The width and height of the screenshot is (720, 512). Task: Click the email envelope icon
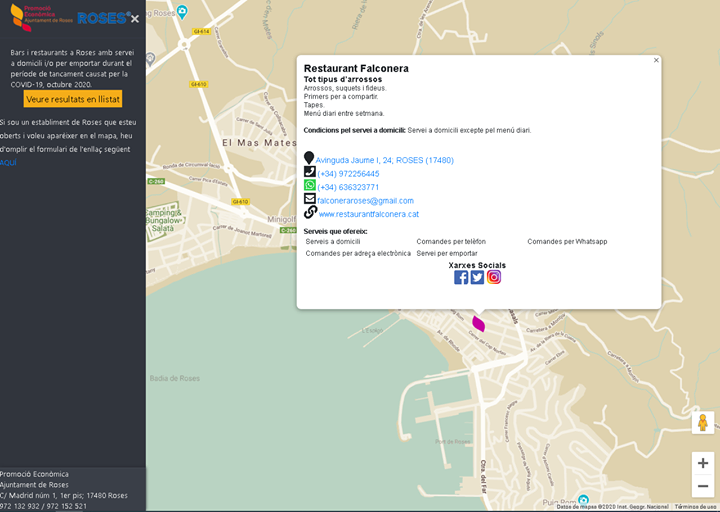pyautogui.click(x=310, y=199)
